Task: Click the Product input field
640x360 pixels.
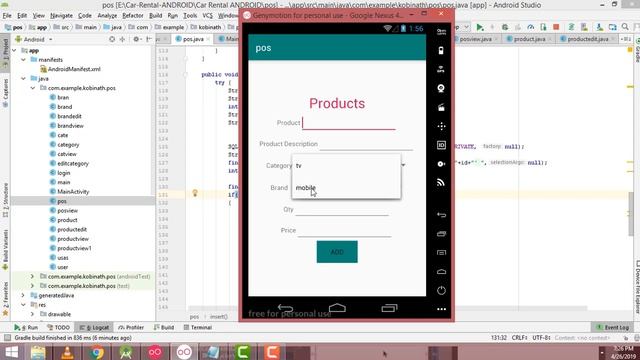Action: [x=349, y=123]
